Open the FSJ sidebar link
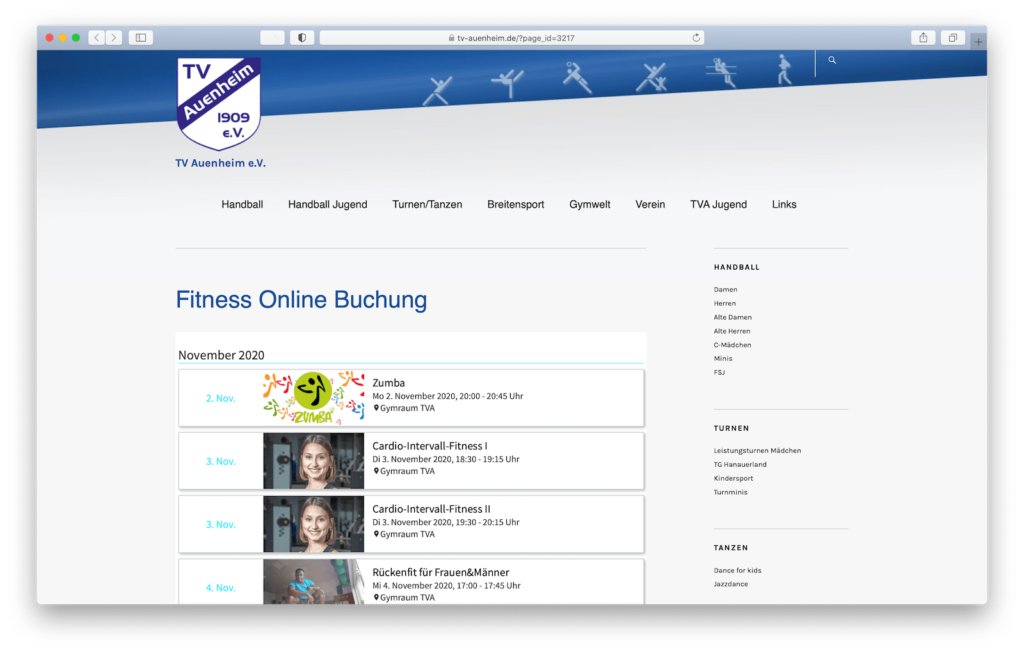 pyautogui.click(x=719, y=372)
